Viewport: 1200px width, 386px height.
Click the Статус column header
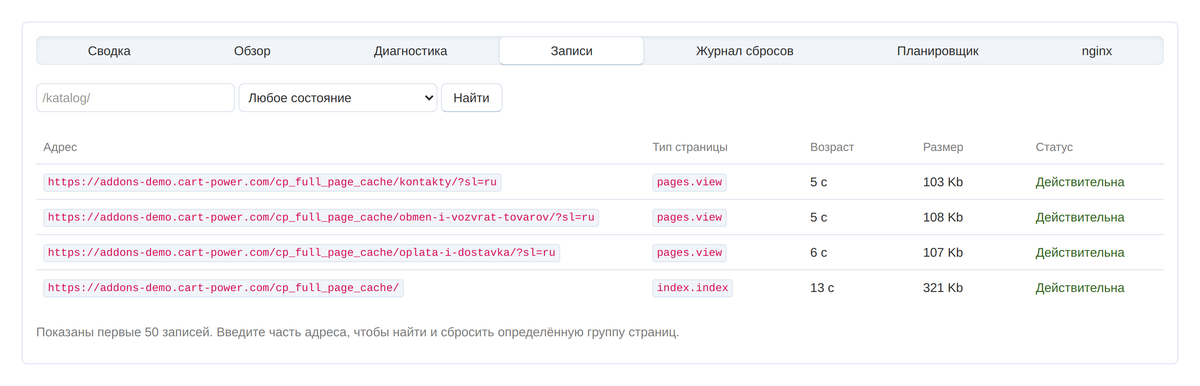pos(1054,147)
